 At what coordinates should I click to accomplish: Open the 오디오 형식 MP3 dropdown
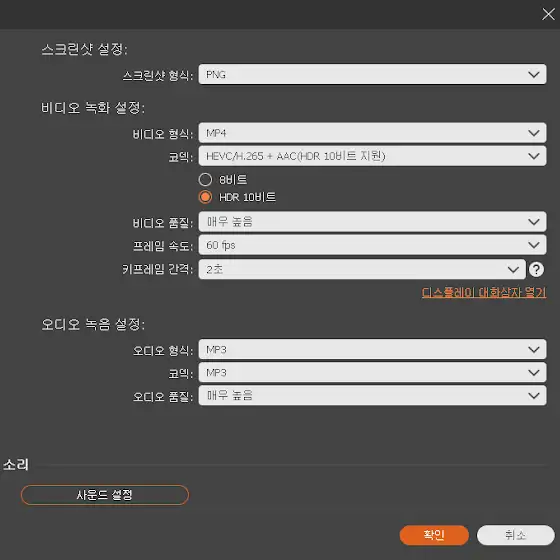372,349
